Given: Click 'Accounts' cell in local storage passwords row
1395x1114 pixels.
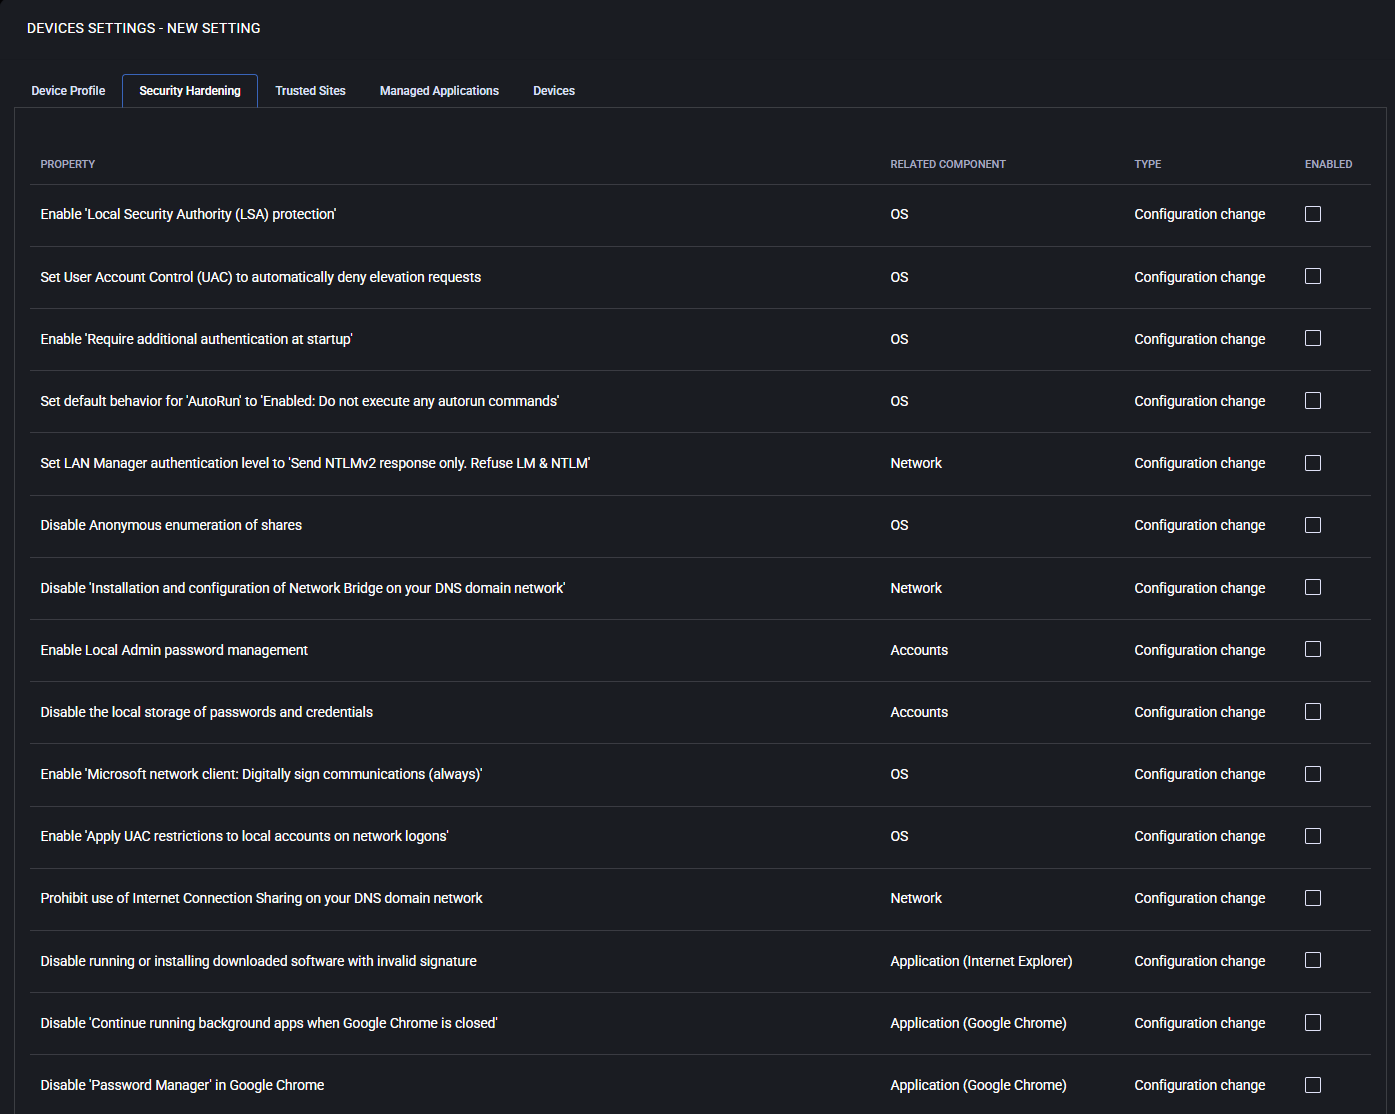Looking at the screenshot, I should click(x=919, y=712).
